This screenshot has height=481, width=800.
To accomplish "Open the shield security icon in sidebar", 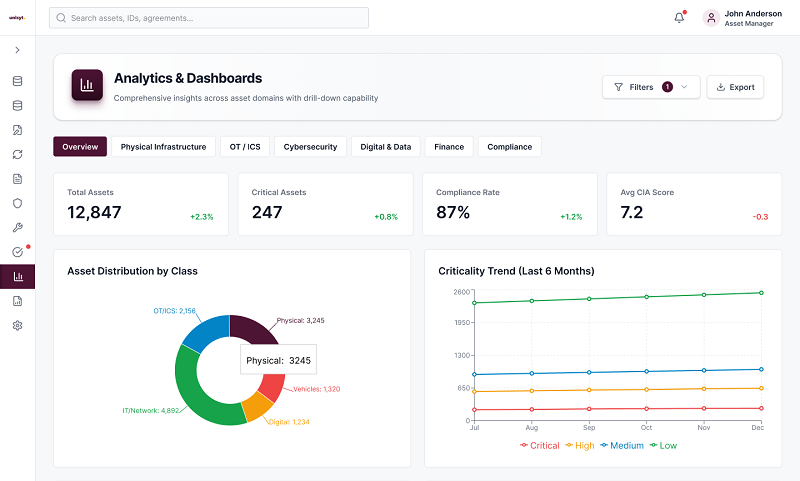I will coord(17,204).
